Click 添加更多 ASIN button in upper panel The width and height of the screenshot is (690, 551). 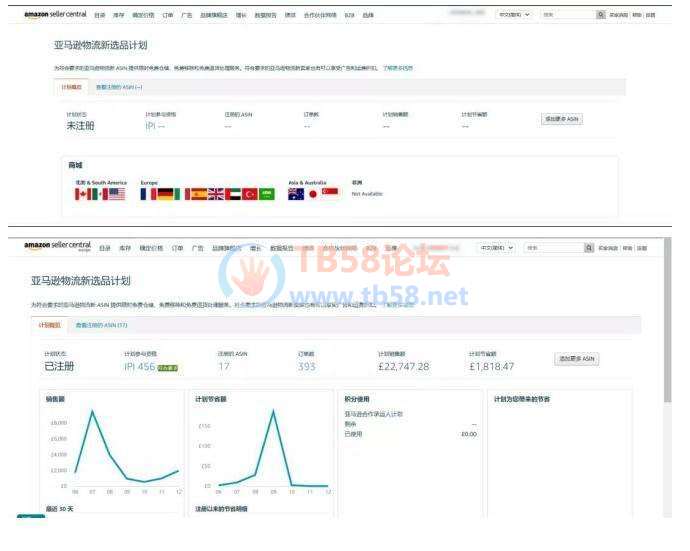click(561, 119)
